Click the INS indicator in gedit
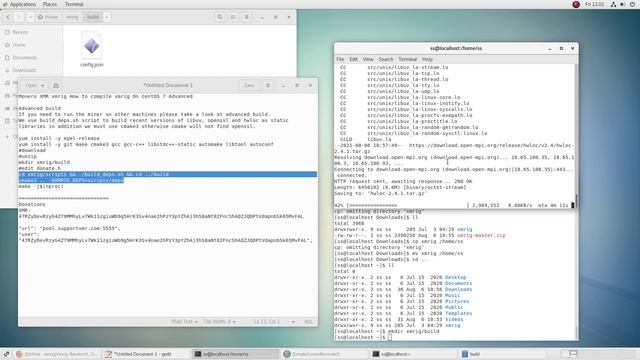The image size is (640, 360). coord(309,322)
